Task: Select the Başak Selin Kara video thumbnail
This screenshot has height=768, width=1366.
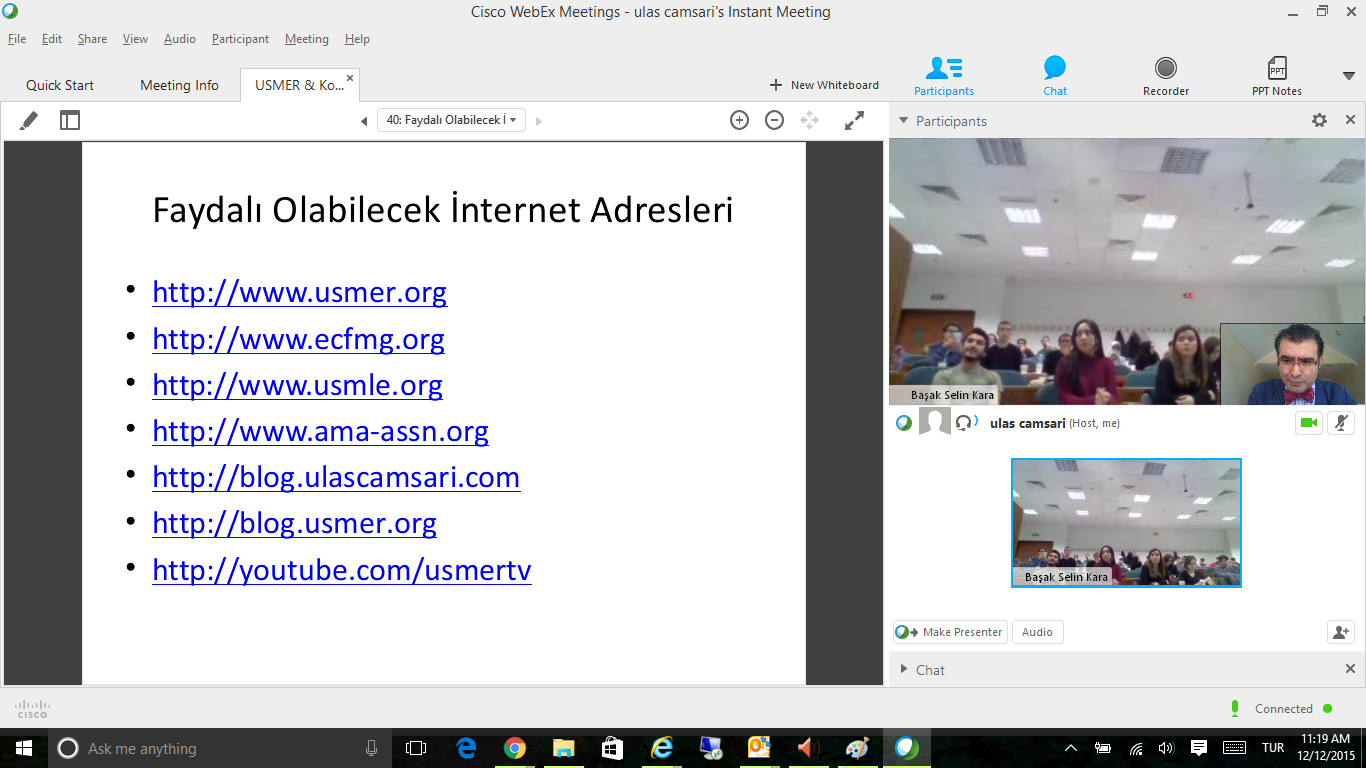Action: coord(1126,523)
